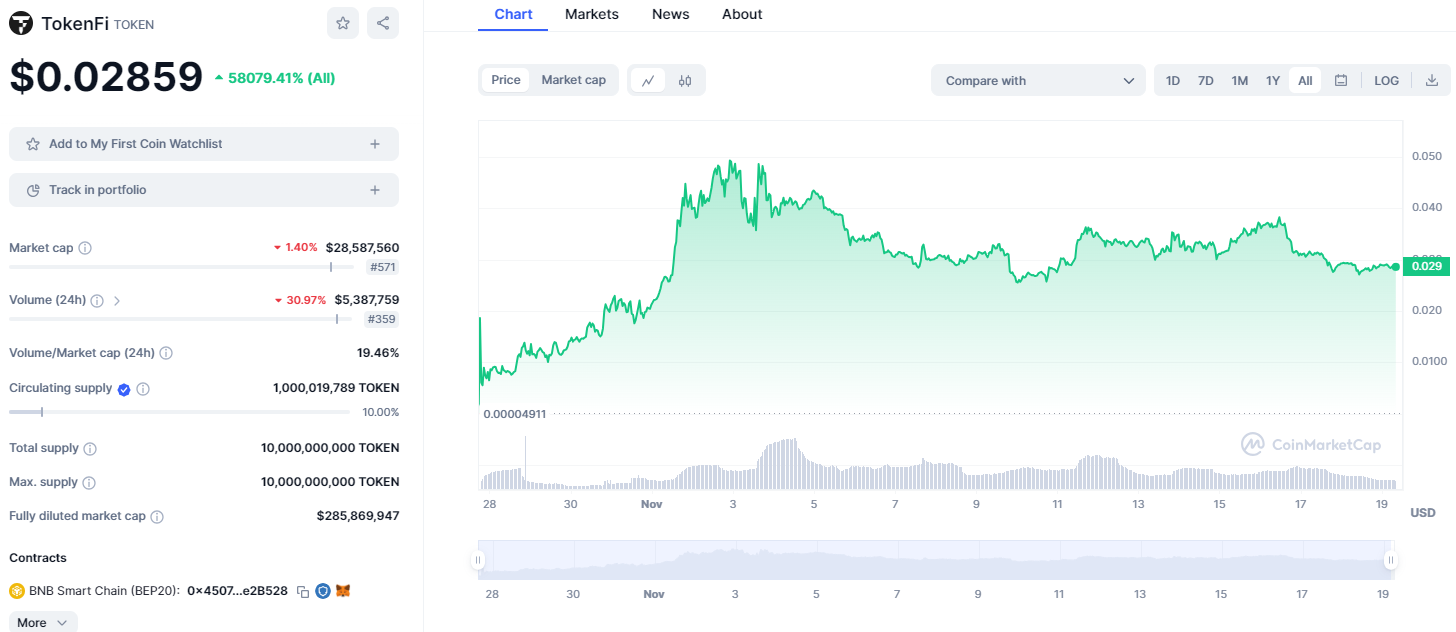Enable LOG scale on the chart
1456x632 pixels.
pyautogui.click(x=1386, y=81)
